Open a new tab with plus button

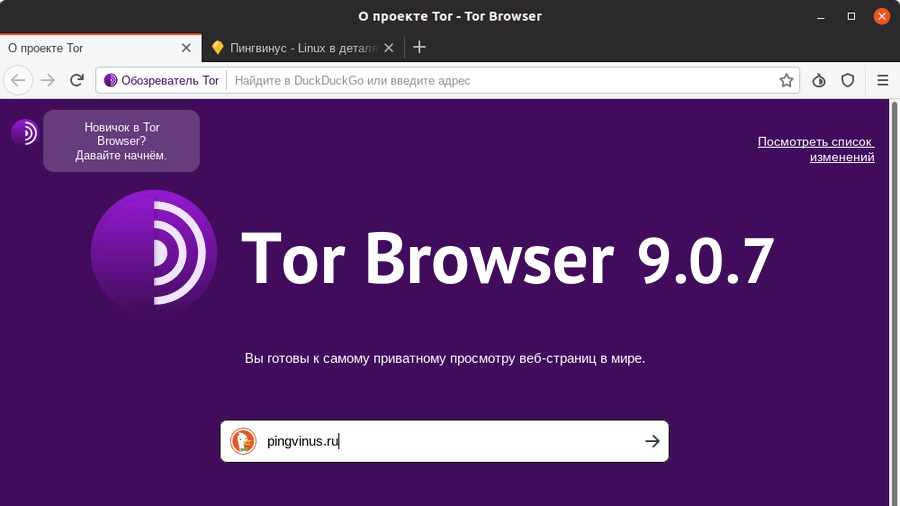tap(420, 48)
